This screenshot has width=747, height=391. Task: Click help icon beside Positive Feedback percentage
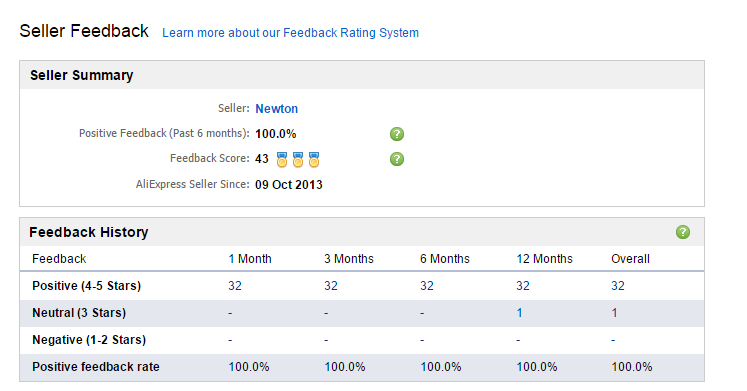tap(397, 134)
